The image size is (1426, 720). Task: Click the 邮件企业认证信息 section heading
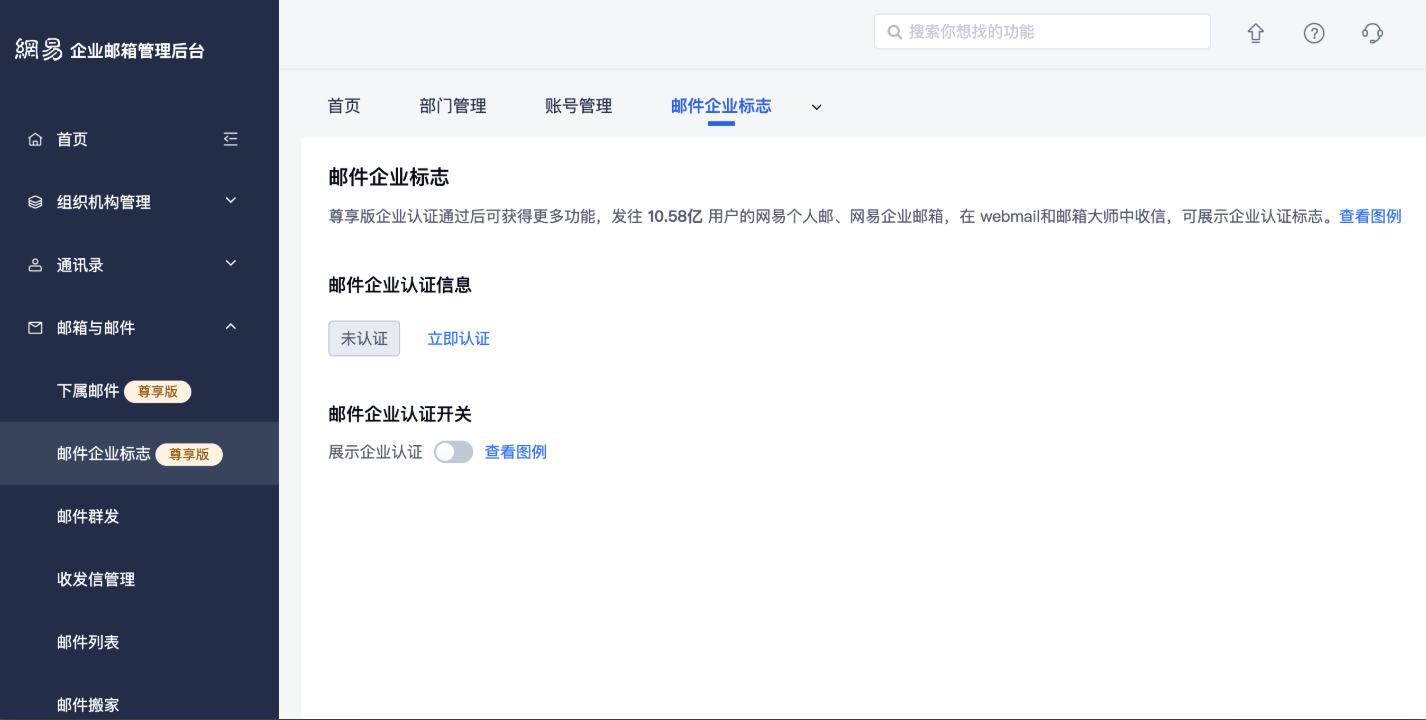[400, 285]
